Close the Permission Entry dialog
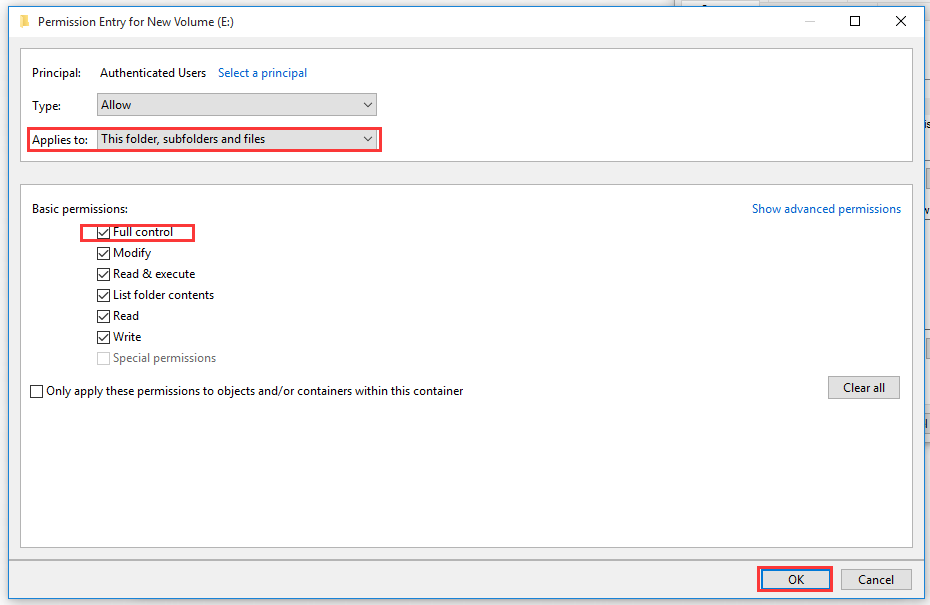The image size is (930, 605). click(x=900, y=21)
